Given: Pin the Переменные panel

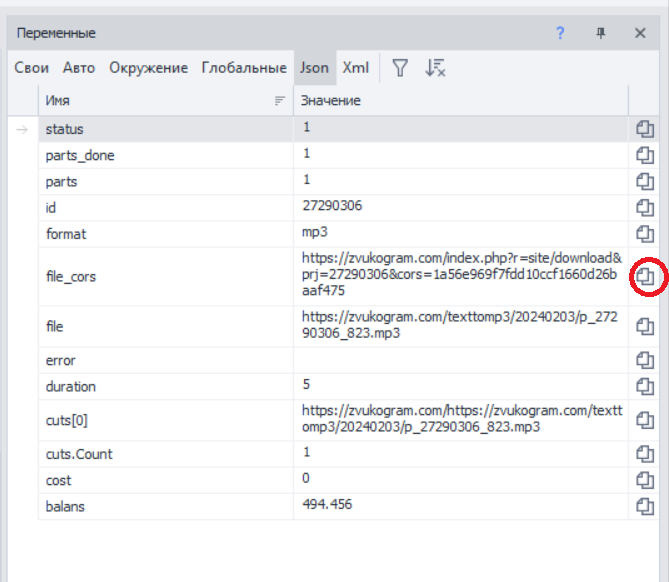Looking at the screenshot, I should coord(601,33).
